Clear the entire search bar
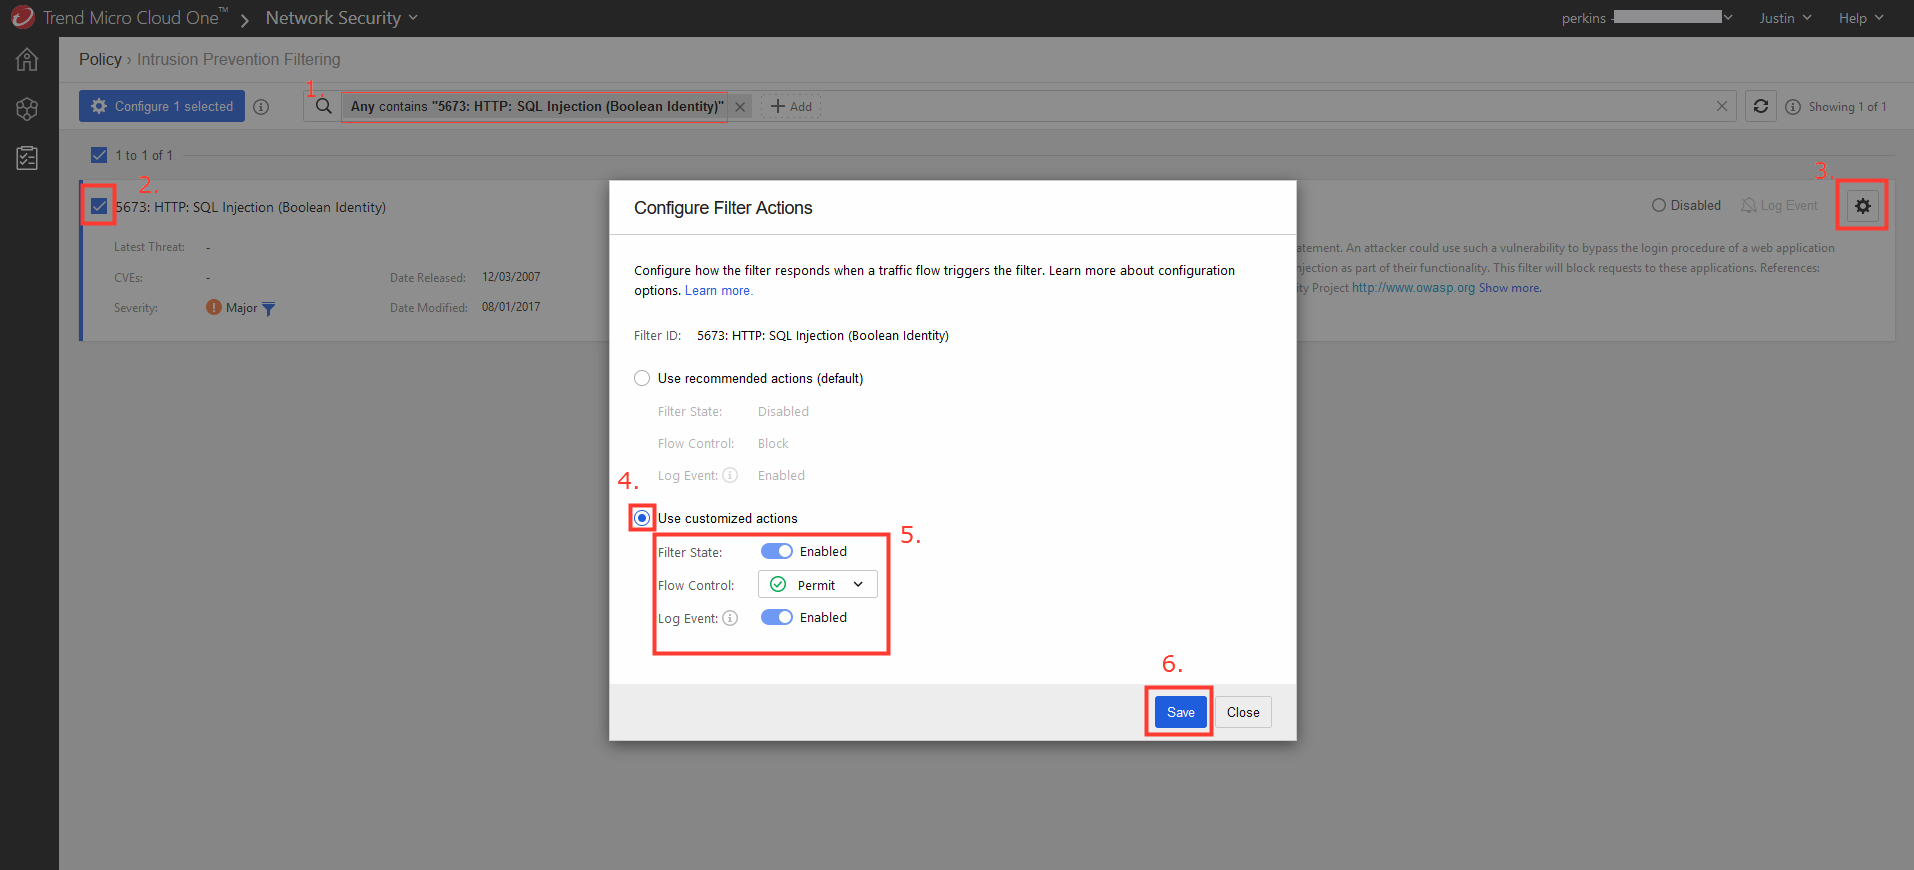The image size is (1914, 870). click(1722, 106)
